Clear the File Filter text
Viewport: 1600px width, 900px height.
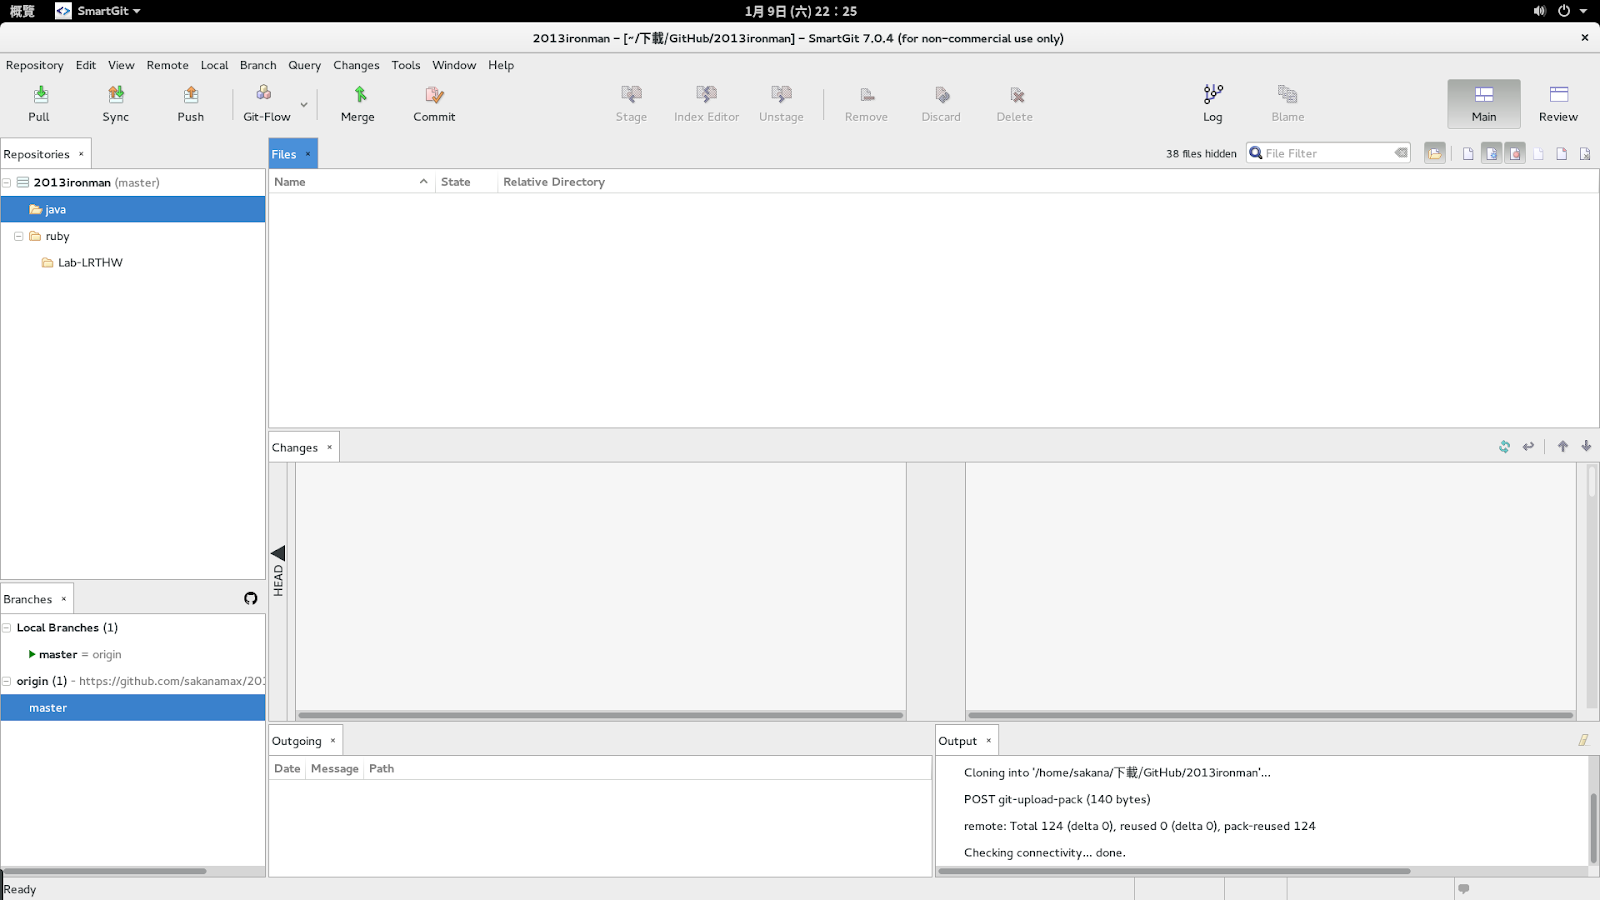(1401, 153)
